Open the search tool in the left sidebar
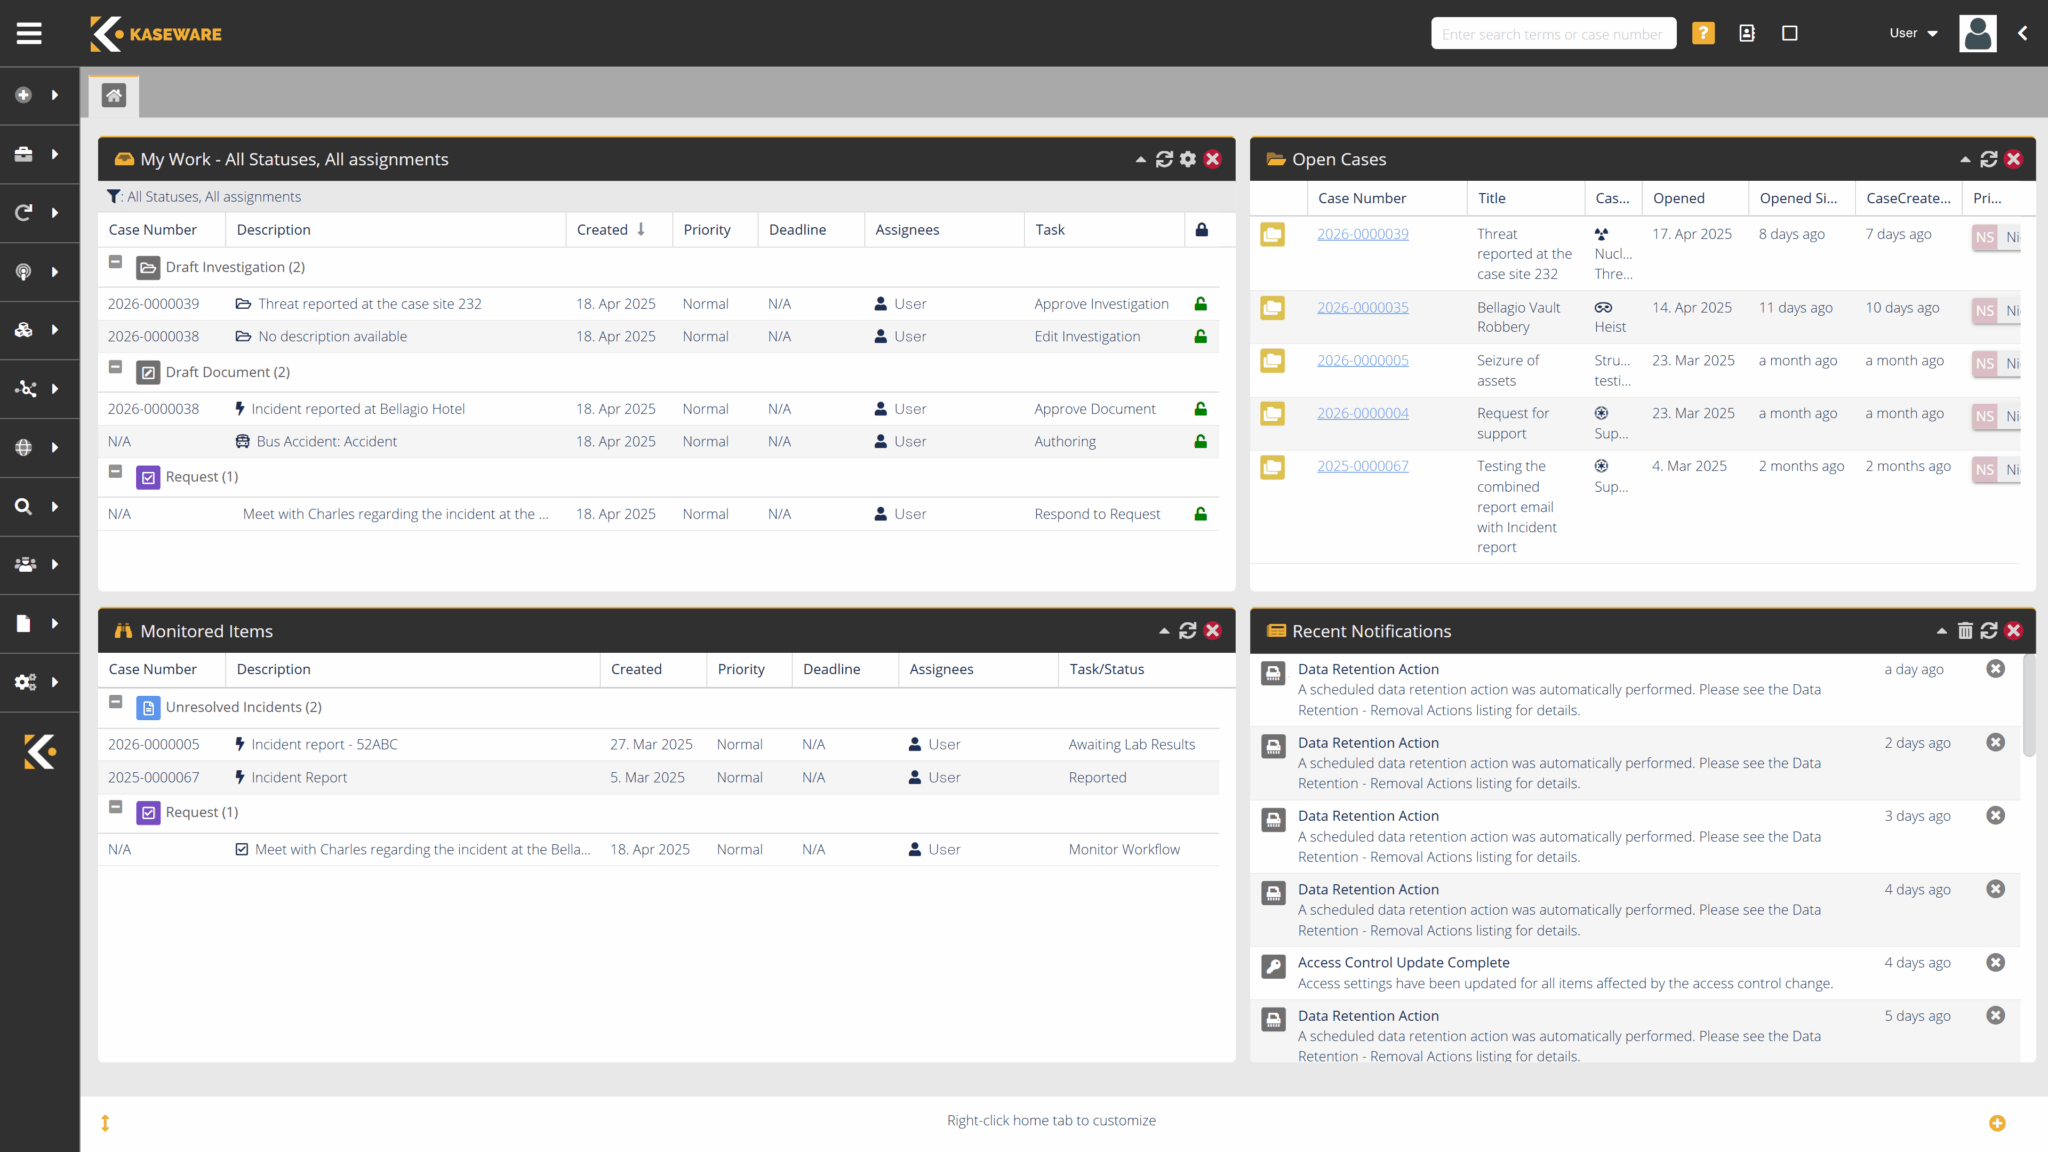Image resolution: width=2048 pixels, height=1152 pixels. coord(23,506)
